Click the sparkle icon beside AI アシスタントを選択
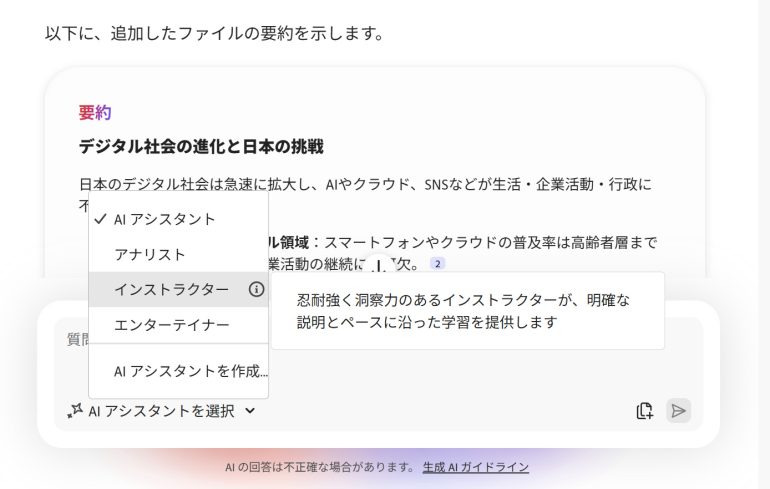 75,410
